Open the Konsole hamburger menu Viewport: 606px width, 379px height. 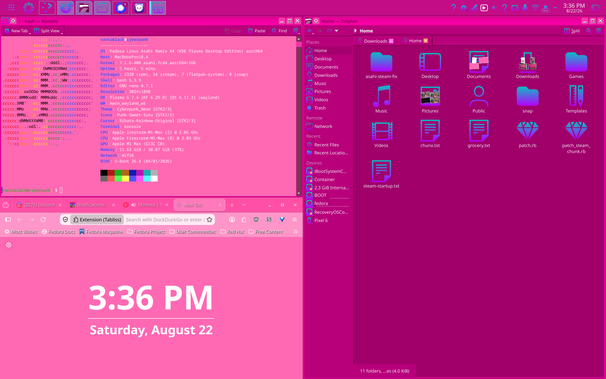point(296,31)
